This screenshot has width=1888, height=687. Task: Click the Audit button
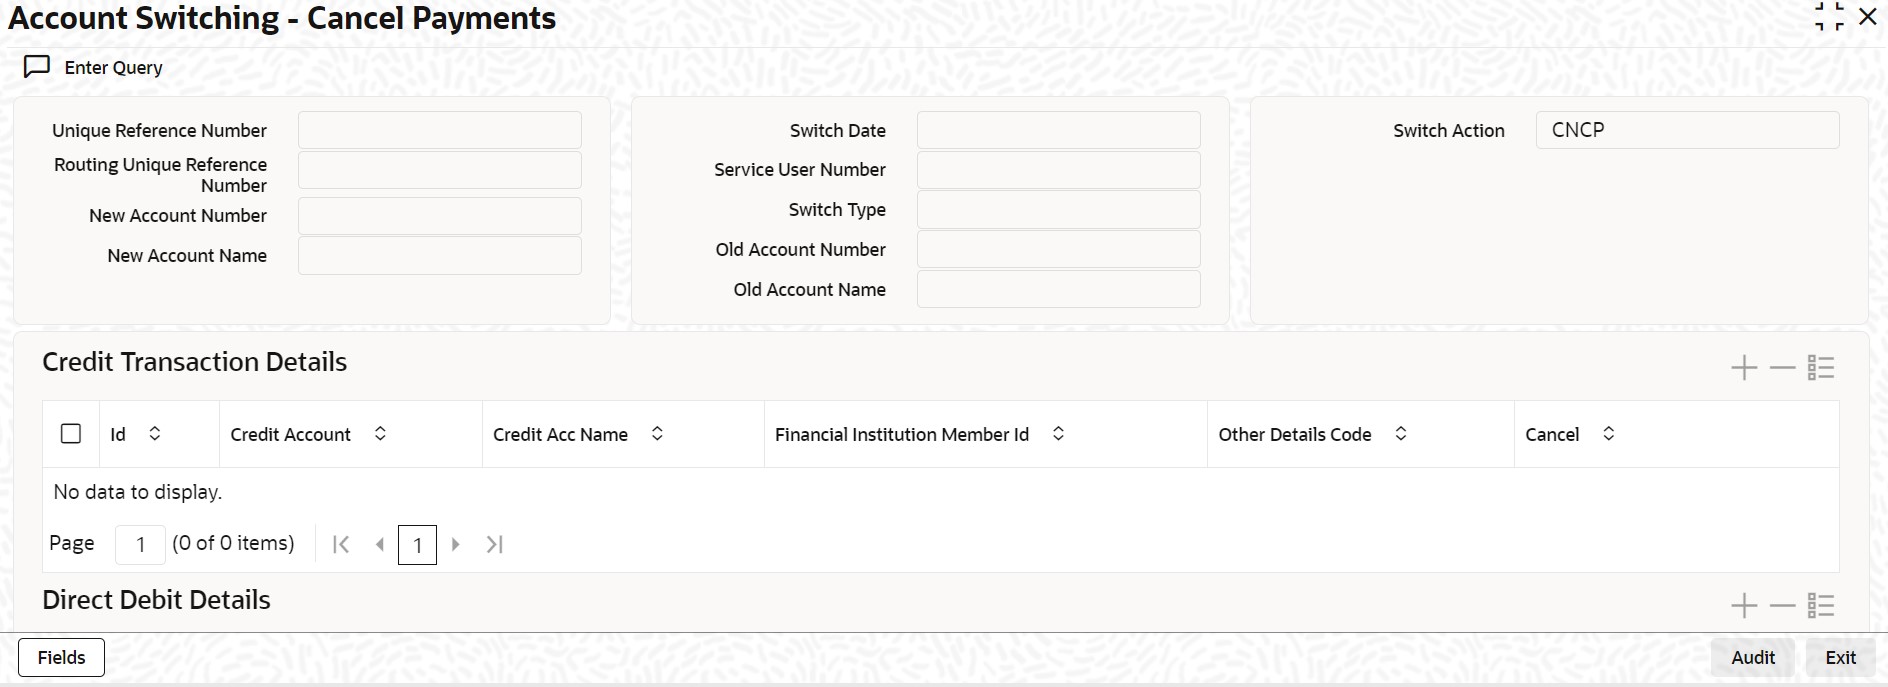(1753, 657)
